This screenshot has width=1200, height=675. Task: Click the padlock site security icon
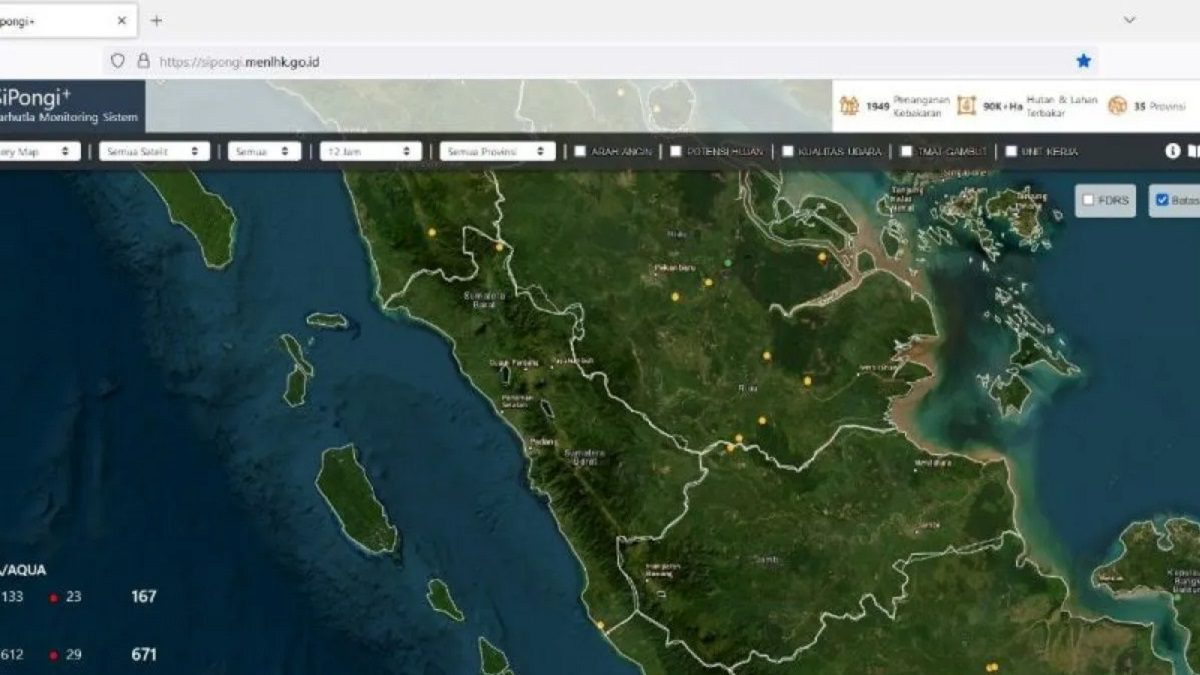[x=143, y=61]
